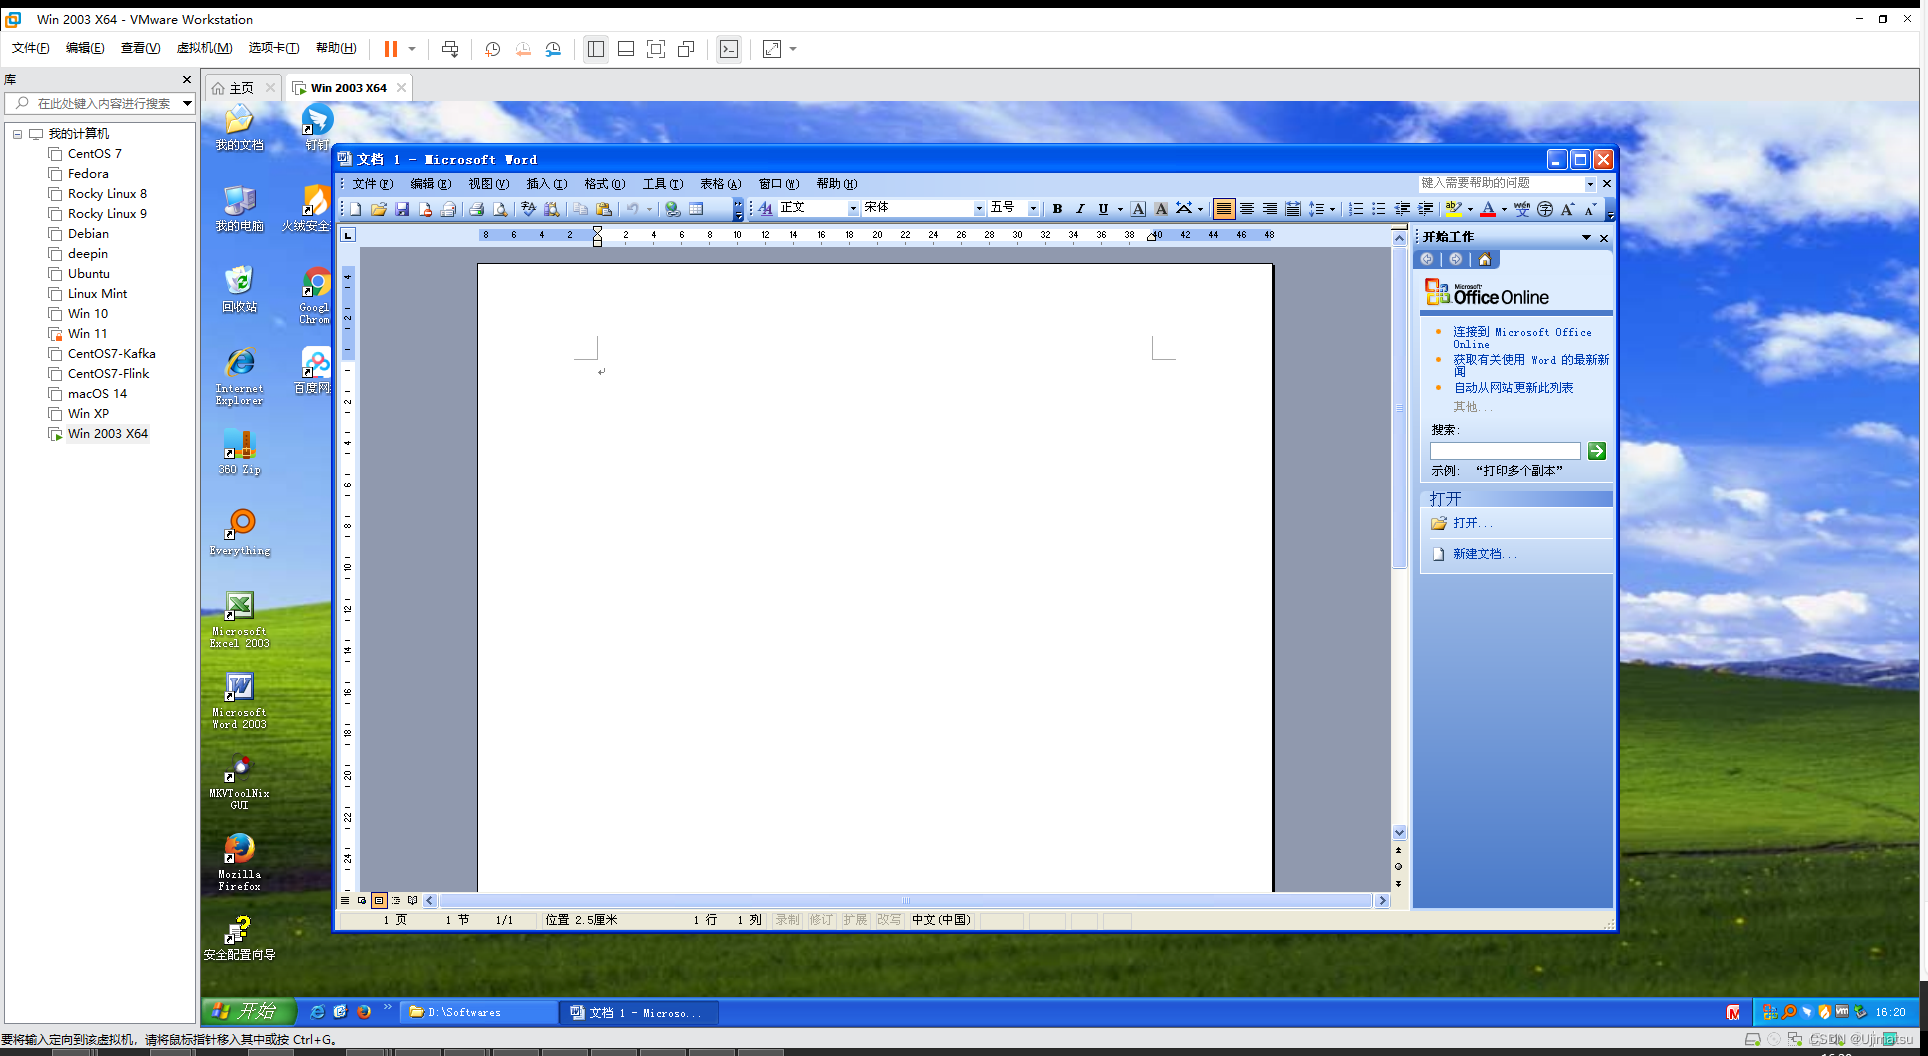Toggle Italic formatting

pyautogui.click(x=1080, y=209)
